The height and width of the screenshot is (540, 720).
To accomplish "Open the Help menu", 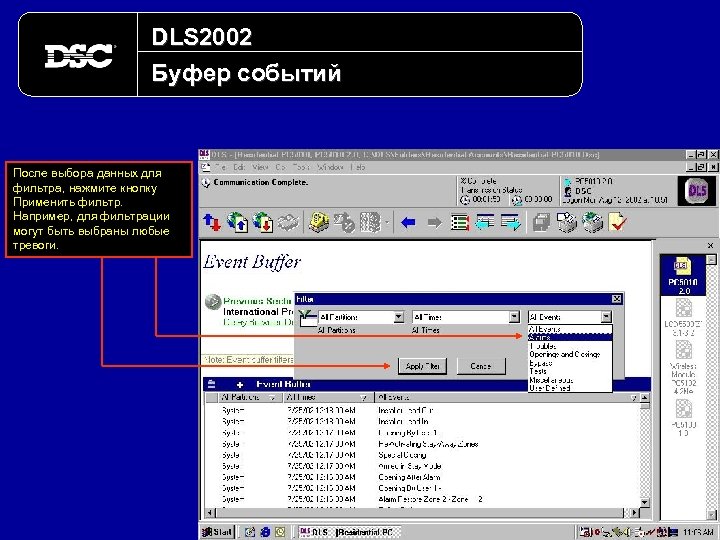I will (x=358, y=167).
